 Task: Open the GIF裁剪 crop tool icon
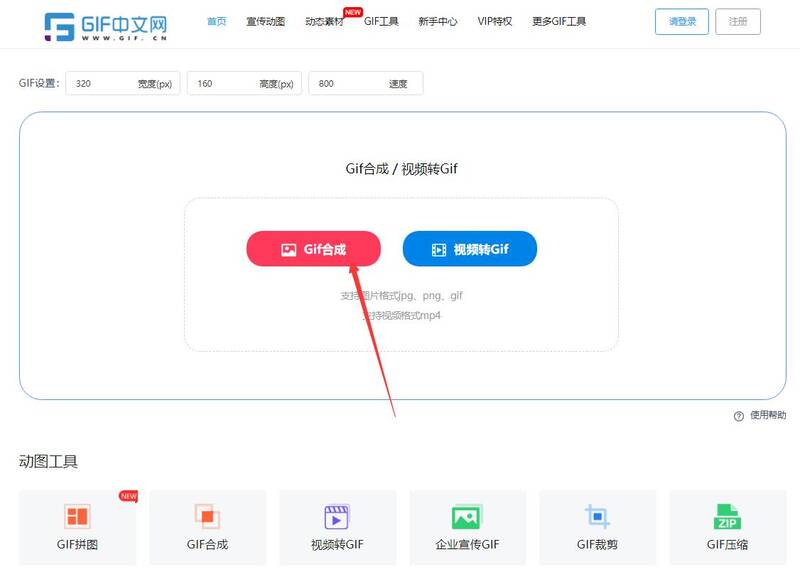[x=597, y=516]
